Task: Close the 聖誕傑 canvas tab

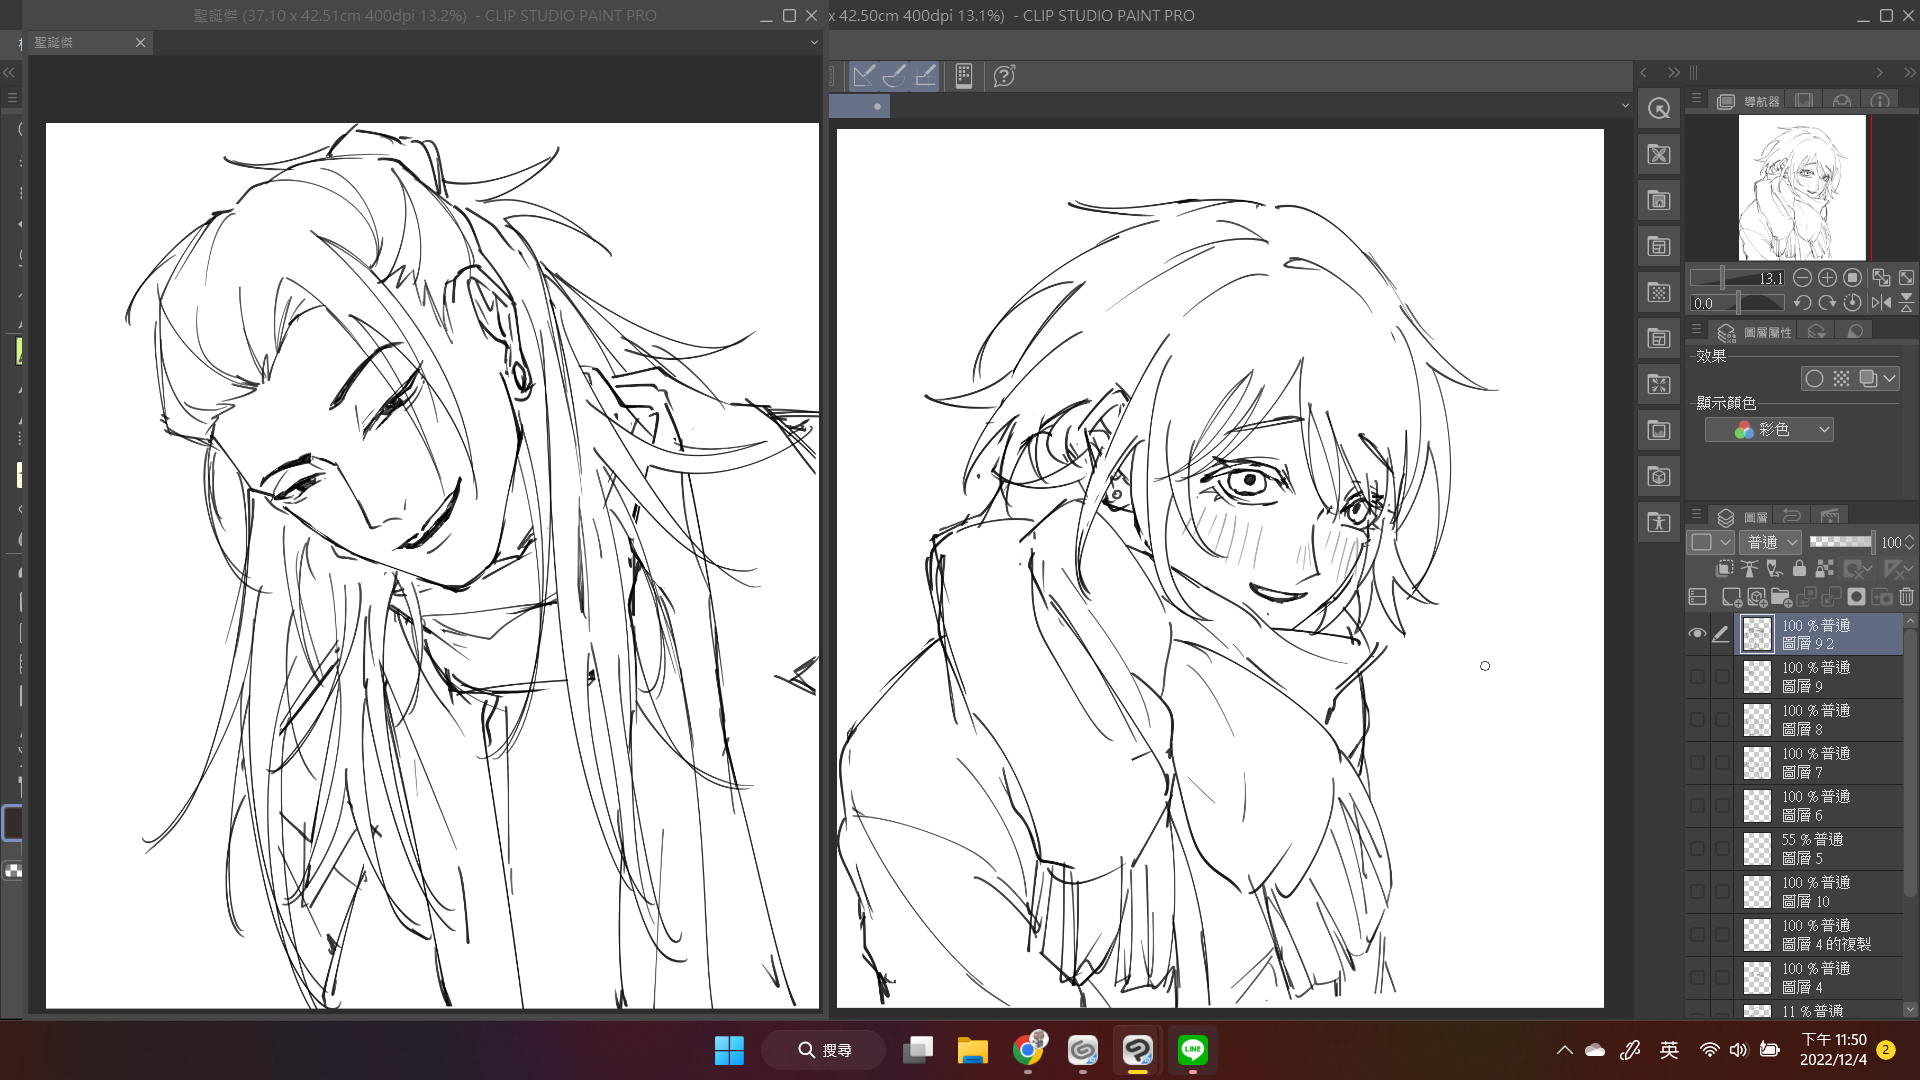Action: (x=140, y=43)
